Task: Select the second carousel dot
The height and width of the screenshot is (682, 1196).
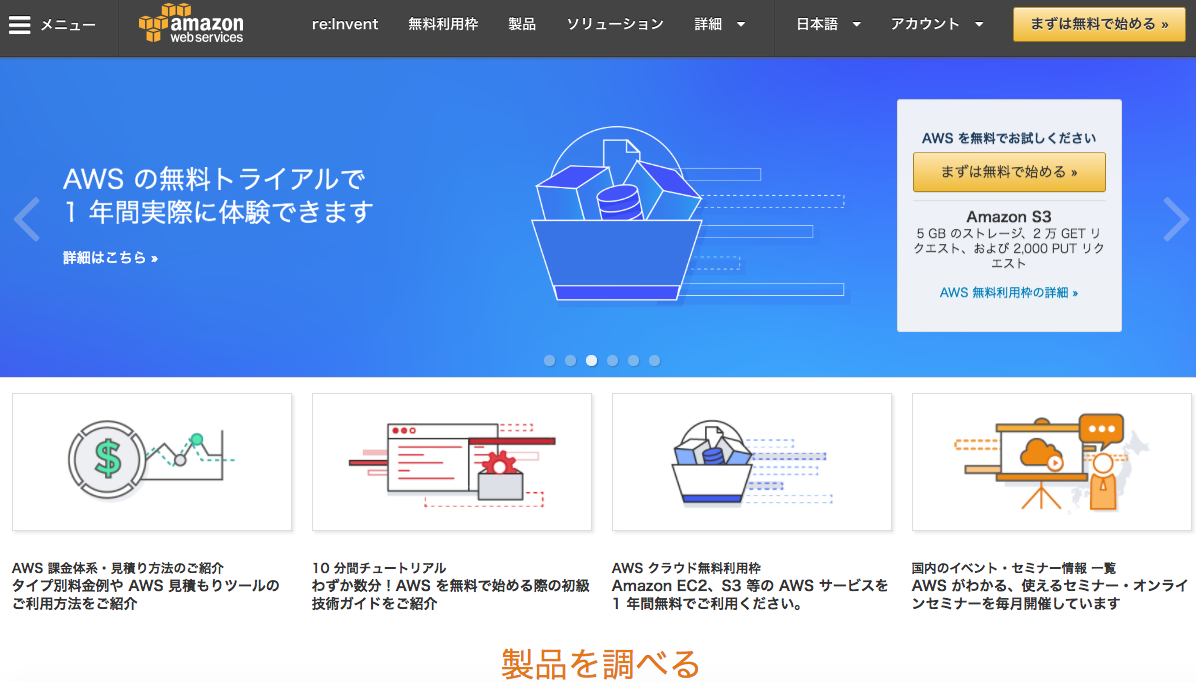Action: [x=571, y=361]
